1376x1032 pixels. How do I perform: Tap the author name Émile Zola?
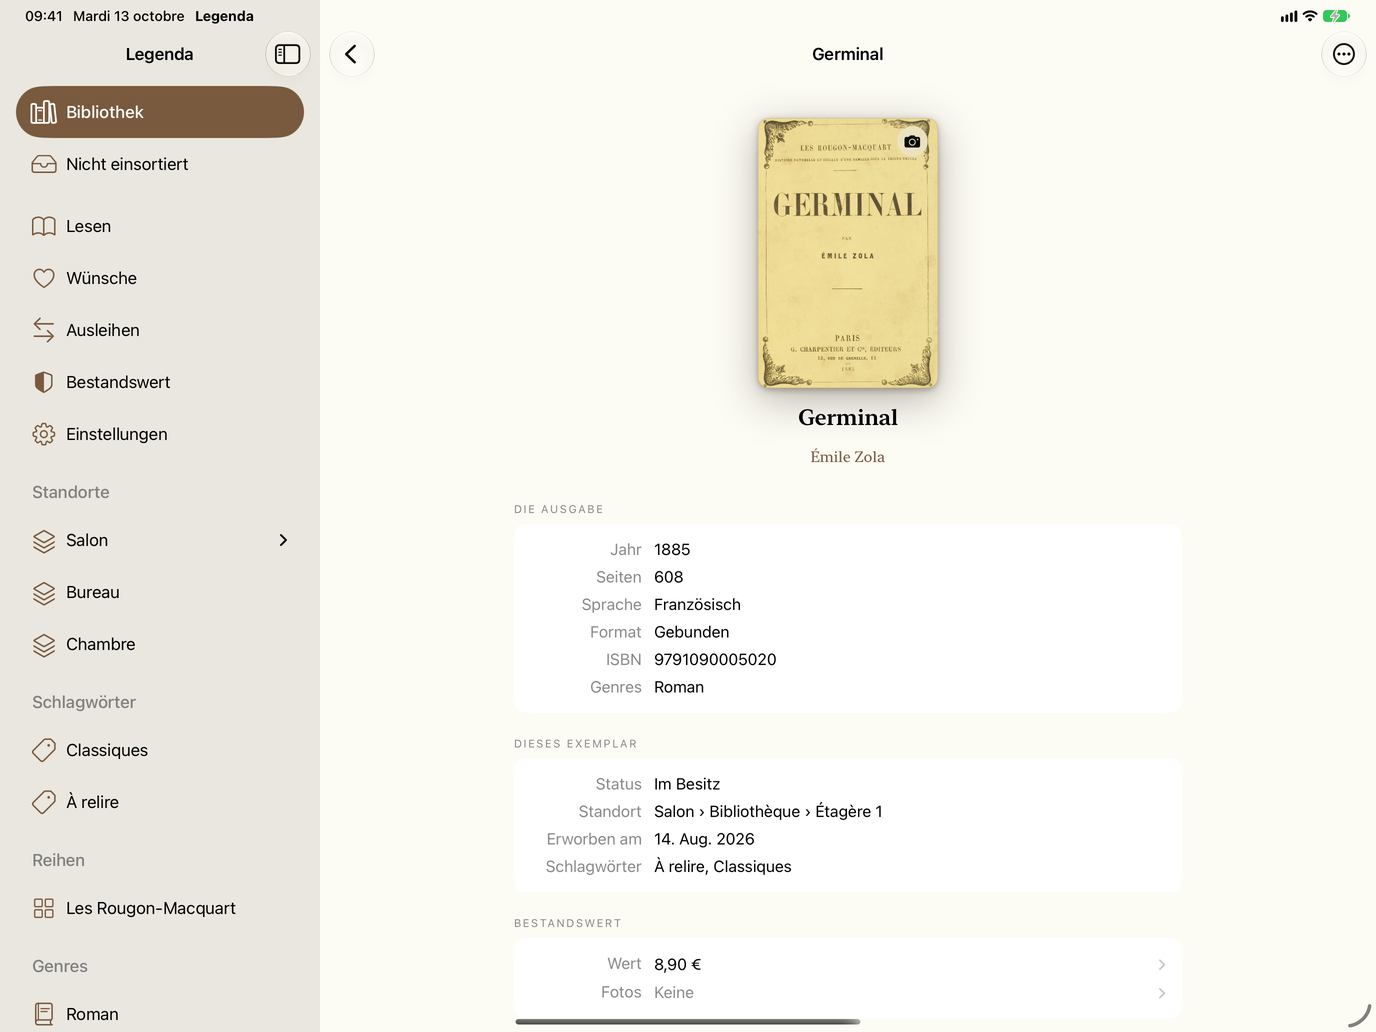[x=848, y=457]
